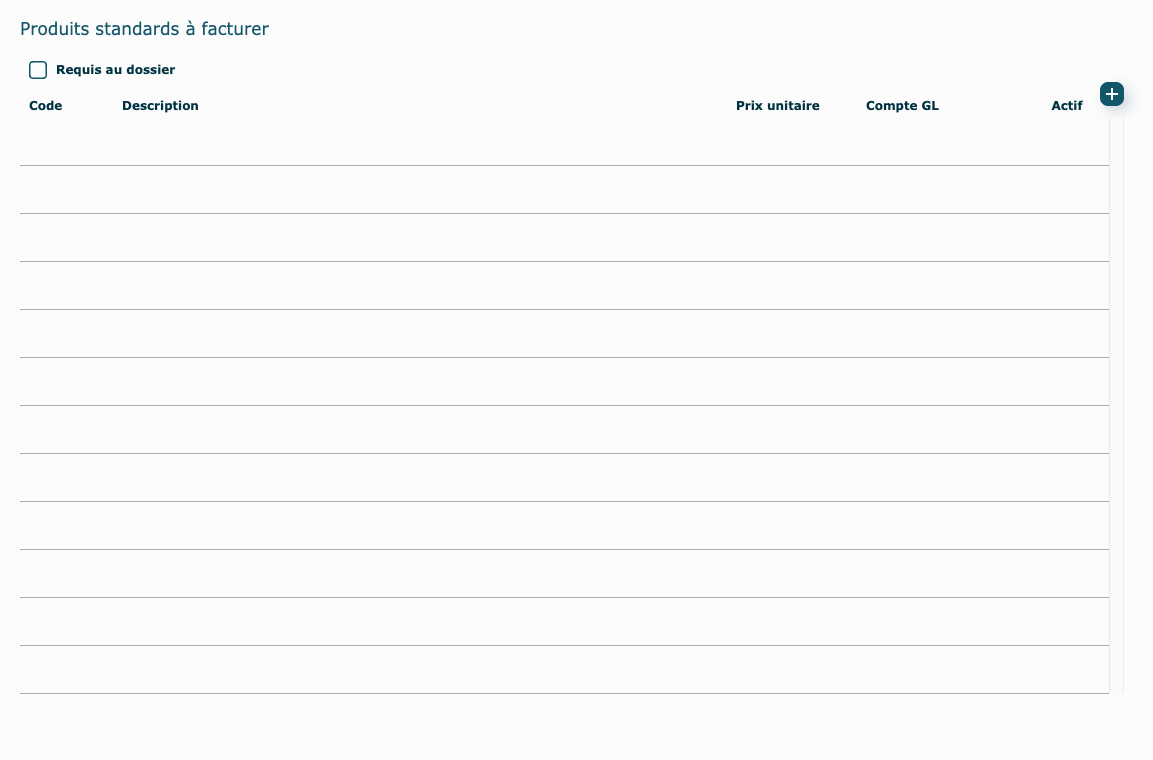This screenshot has height=760, width=1153.
Task: Click the Compte GL column header
Action: (x=902, y=106)
